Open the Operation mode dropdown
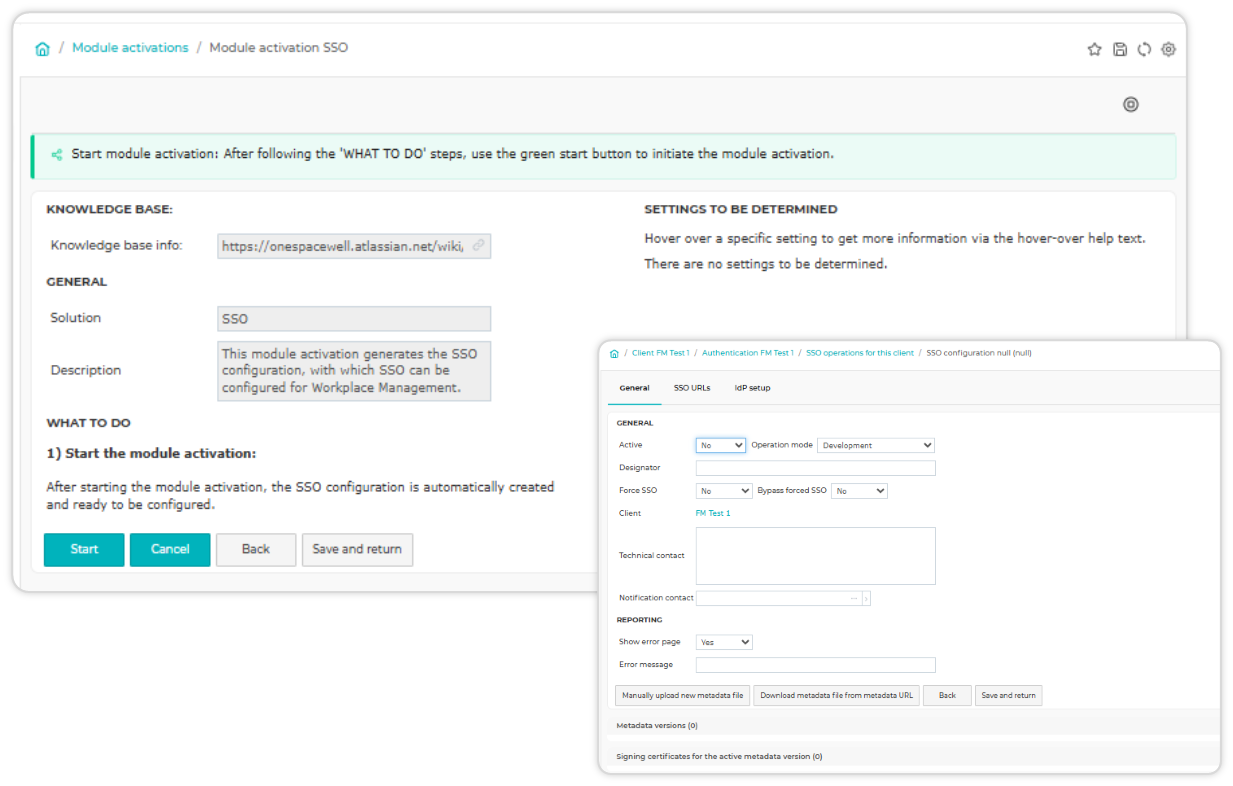1233x786 pixels. click(x=876, y=445)
